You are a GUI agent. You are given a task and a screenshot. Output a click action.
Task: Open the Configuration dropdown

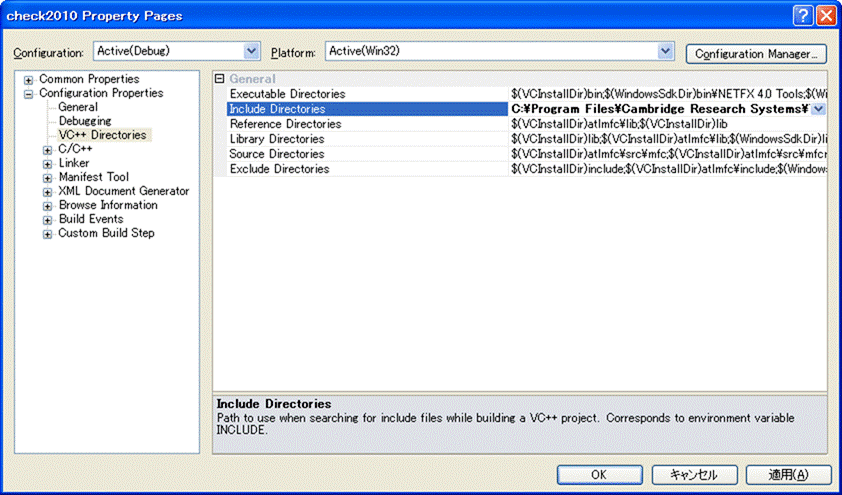(251, 51)
